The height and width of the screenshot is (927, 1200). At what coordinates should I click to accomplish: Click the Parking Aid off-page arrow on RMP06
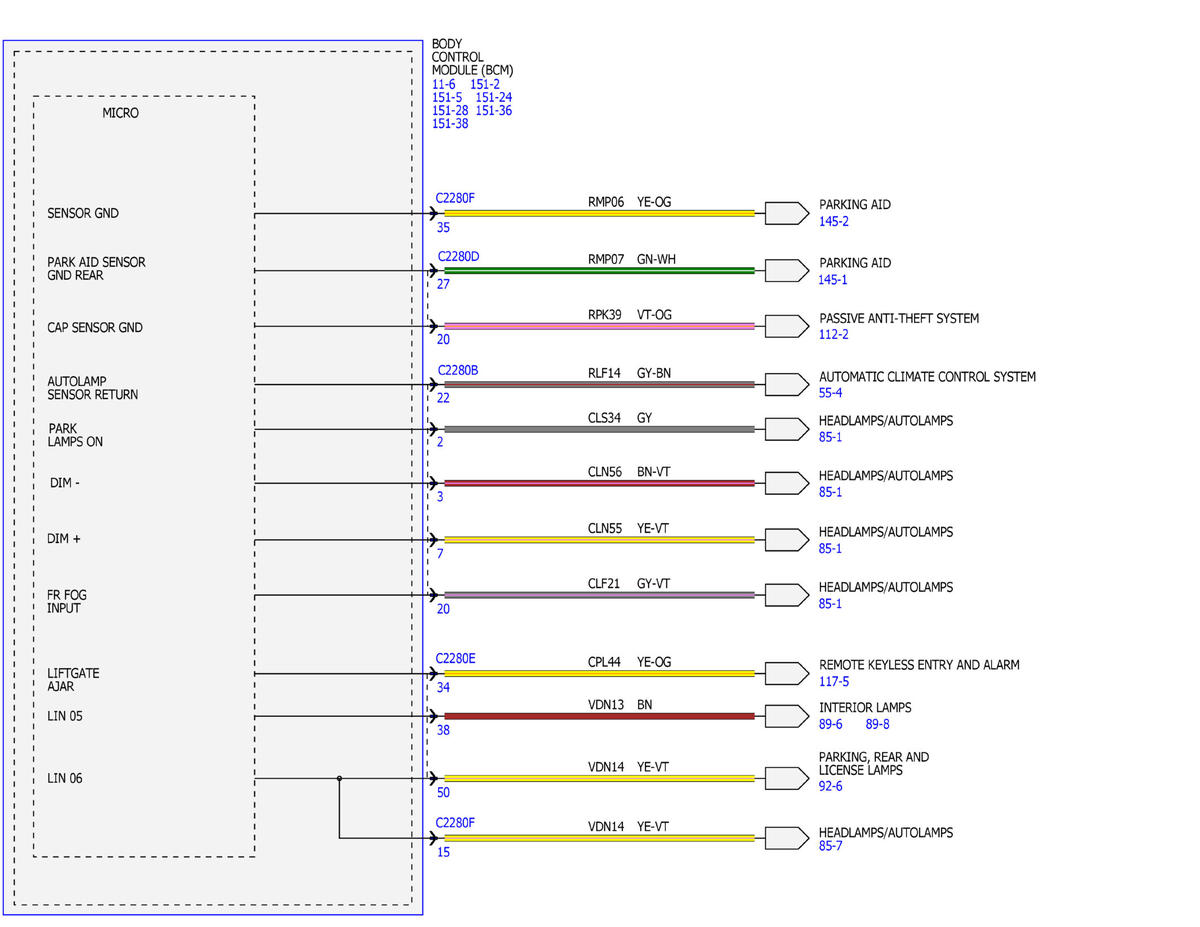(786, 213)
